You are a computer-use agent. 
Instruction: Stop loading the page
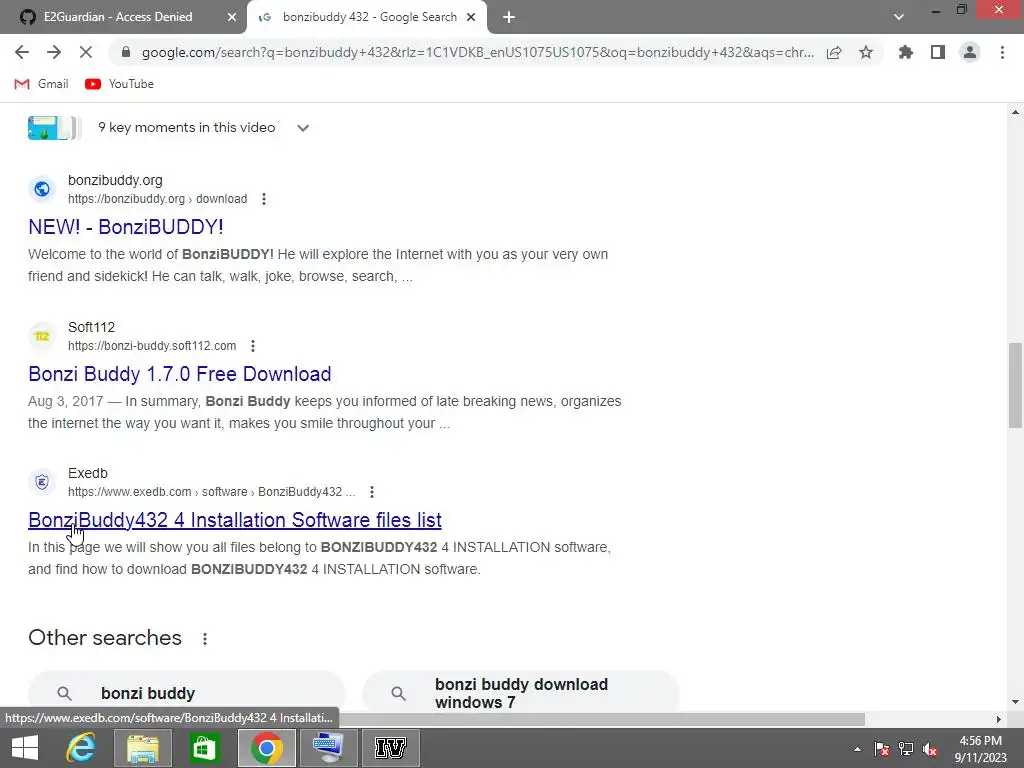86,52
